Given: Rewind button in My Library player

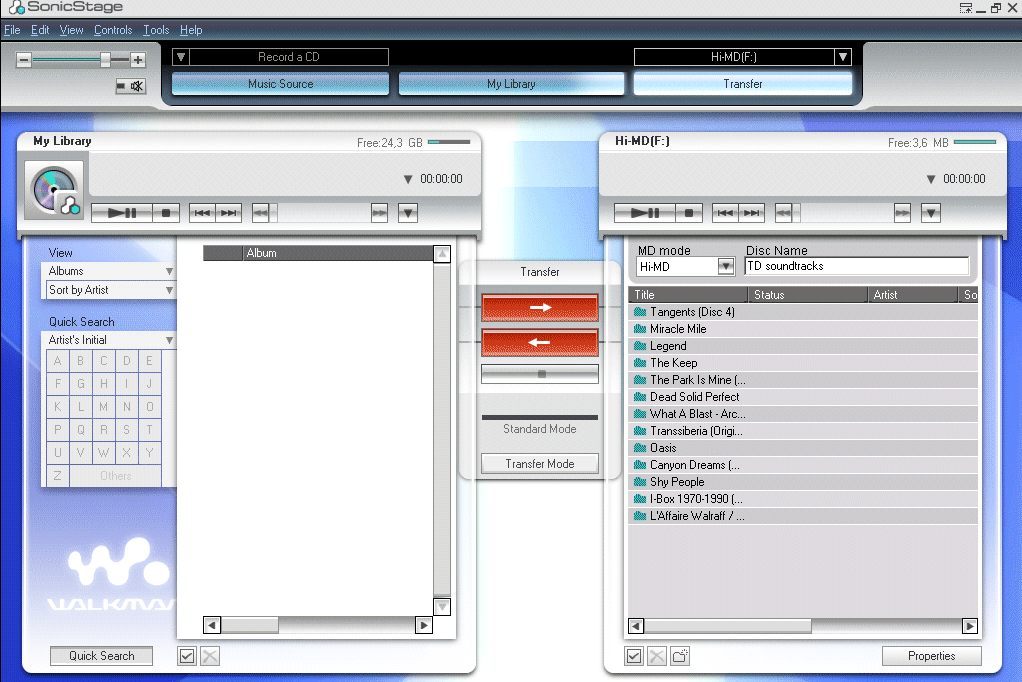Looking at the screenshot, I should pyautogui.click(x=260, y=213).
